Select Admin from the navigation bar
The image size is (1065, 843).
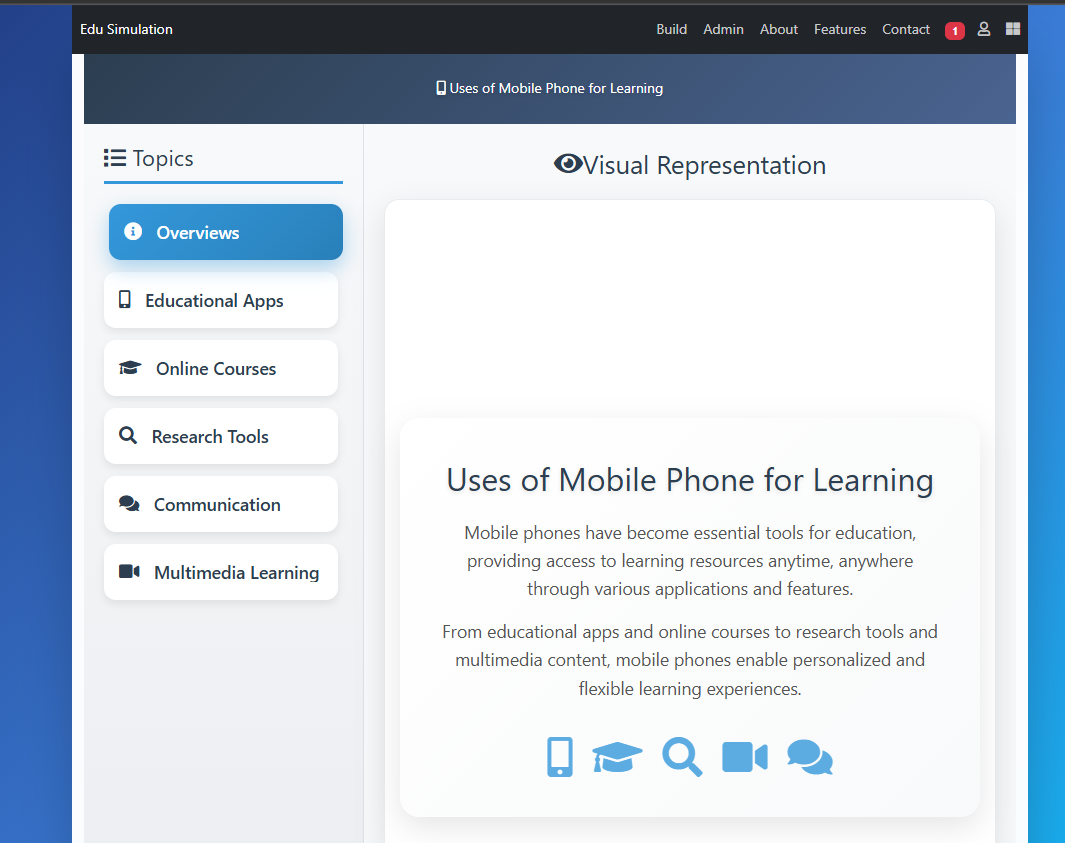(723, 29)
